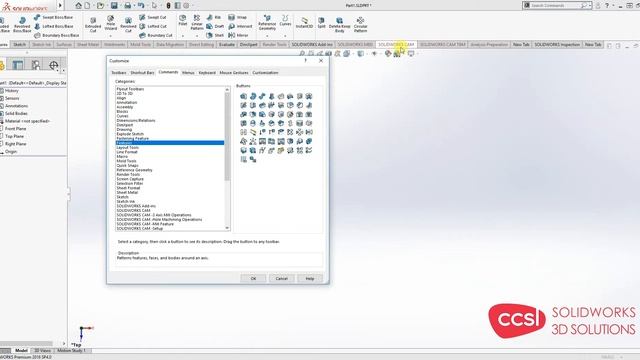Open Keyboard tab in Customize dialog
This screenshot has height=360, width=640.
[x=207, y=73]
